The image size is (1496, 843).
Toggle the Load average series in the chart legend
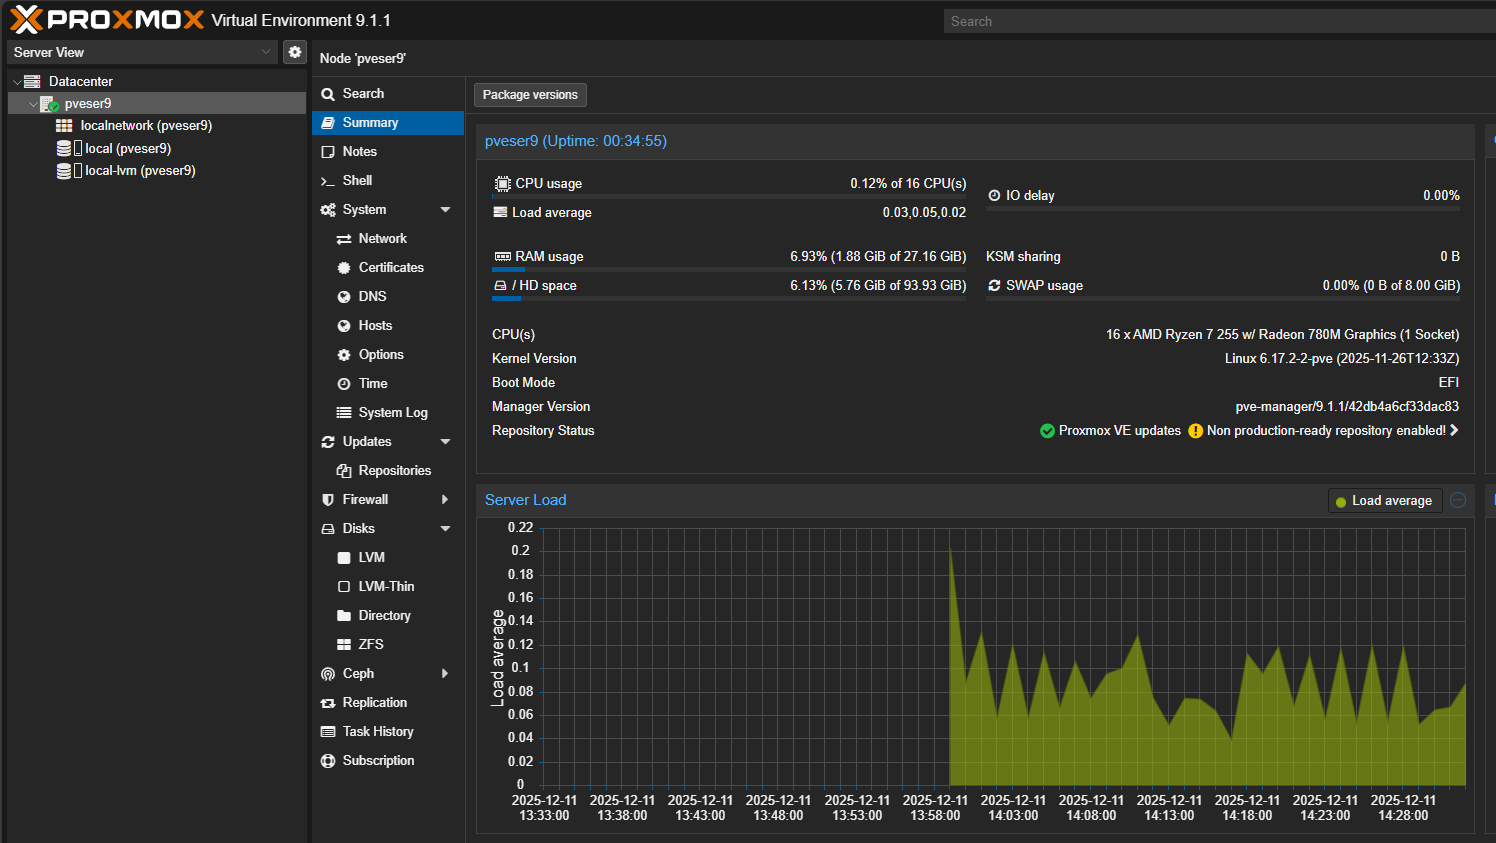(x=1385, y=500)
